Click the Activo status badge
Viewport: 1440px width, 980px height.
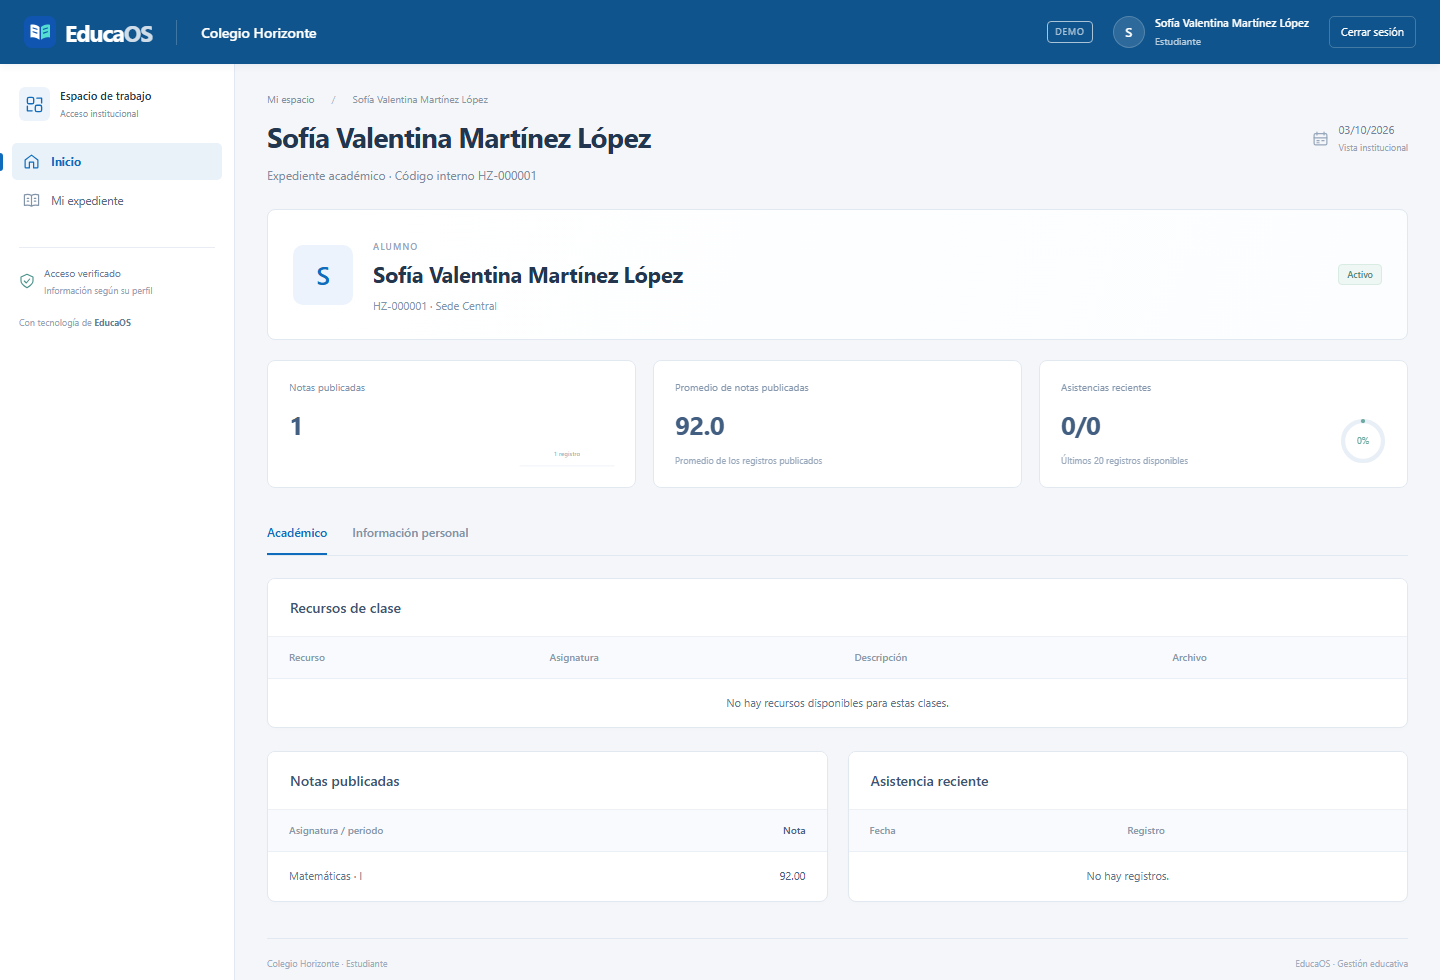tap(1360, 275)
